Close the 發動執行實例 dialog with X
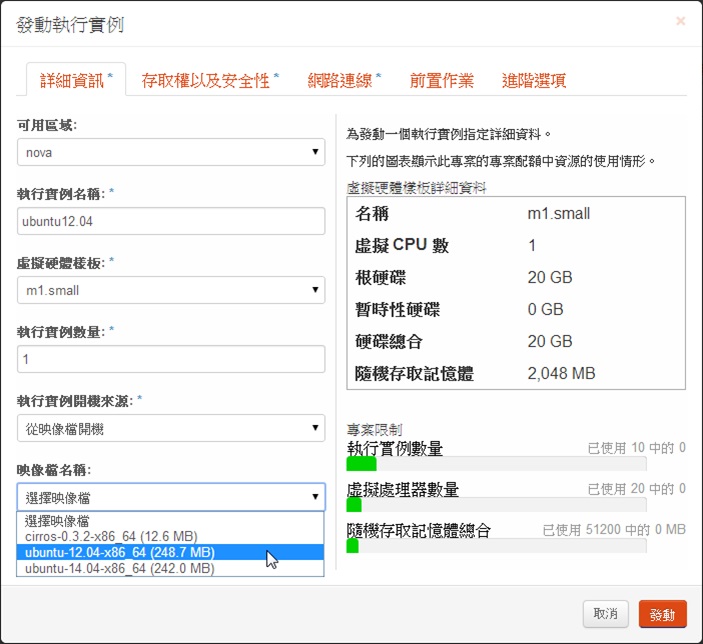 click(681, 21)
